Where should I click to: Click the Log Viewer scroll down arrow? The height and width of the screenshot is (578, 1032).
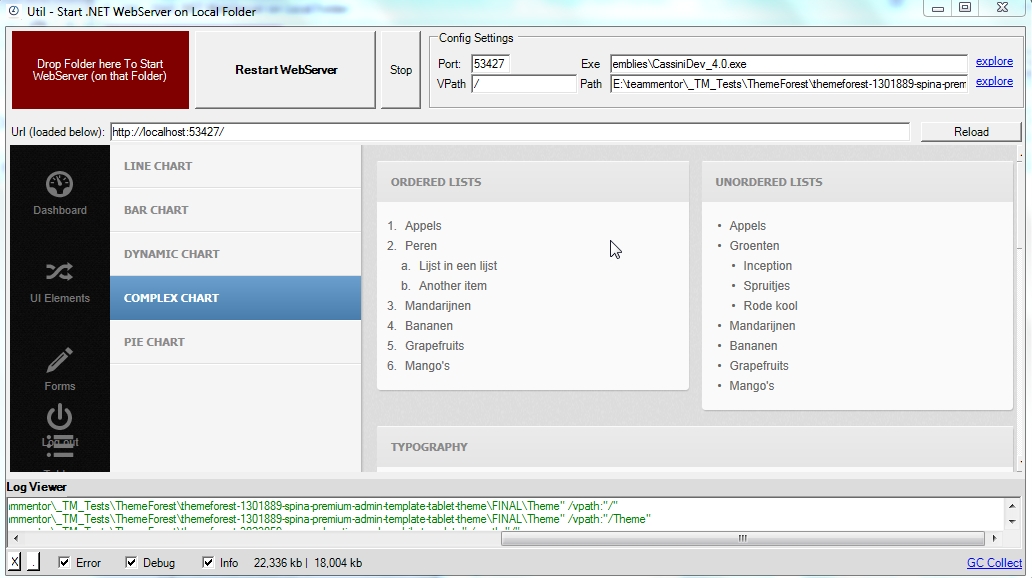click(1012, 521)
